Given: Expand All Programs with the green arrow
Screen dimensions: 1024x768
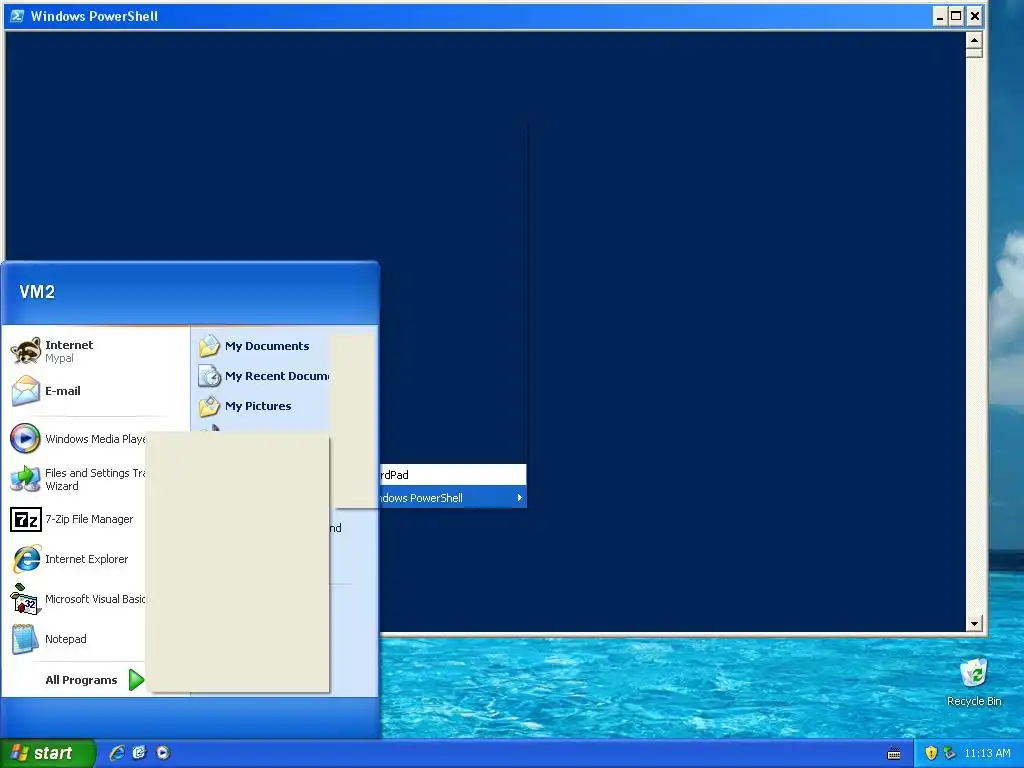Looking at the screenshot, I should tap(136, 680).
